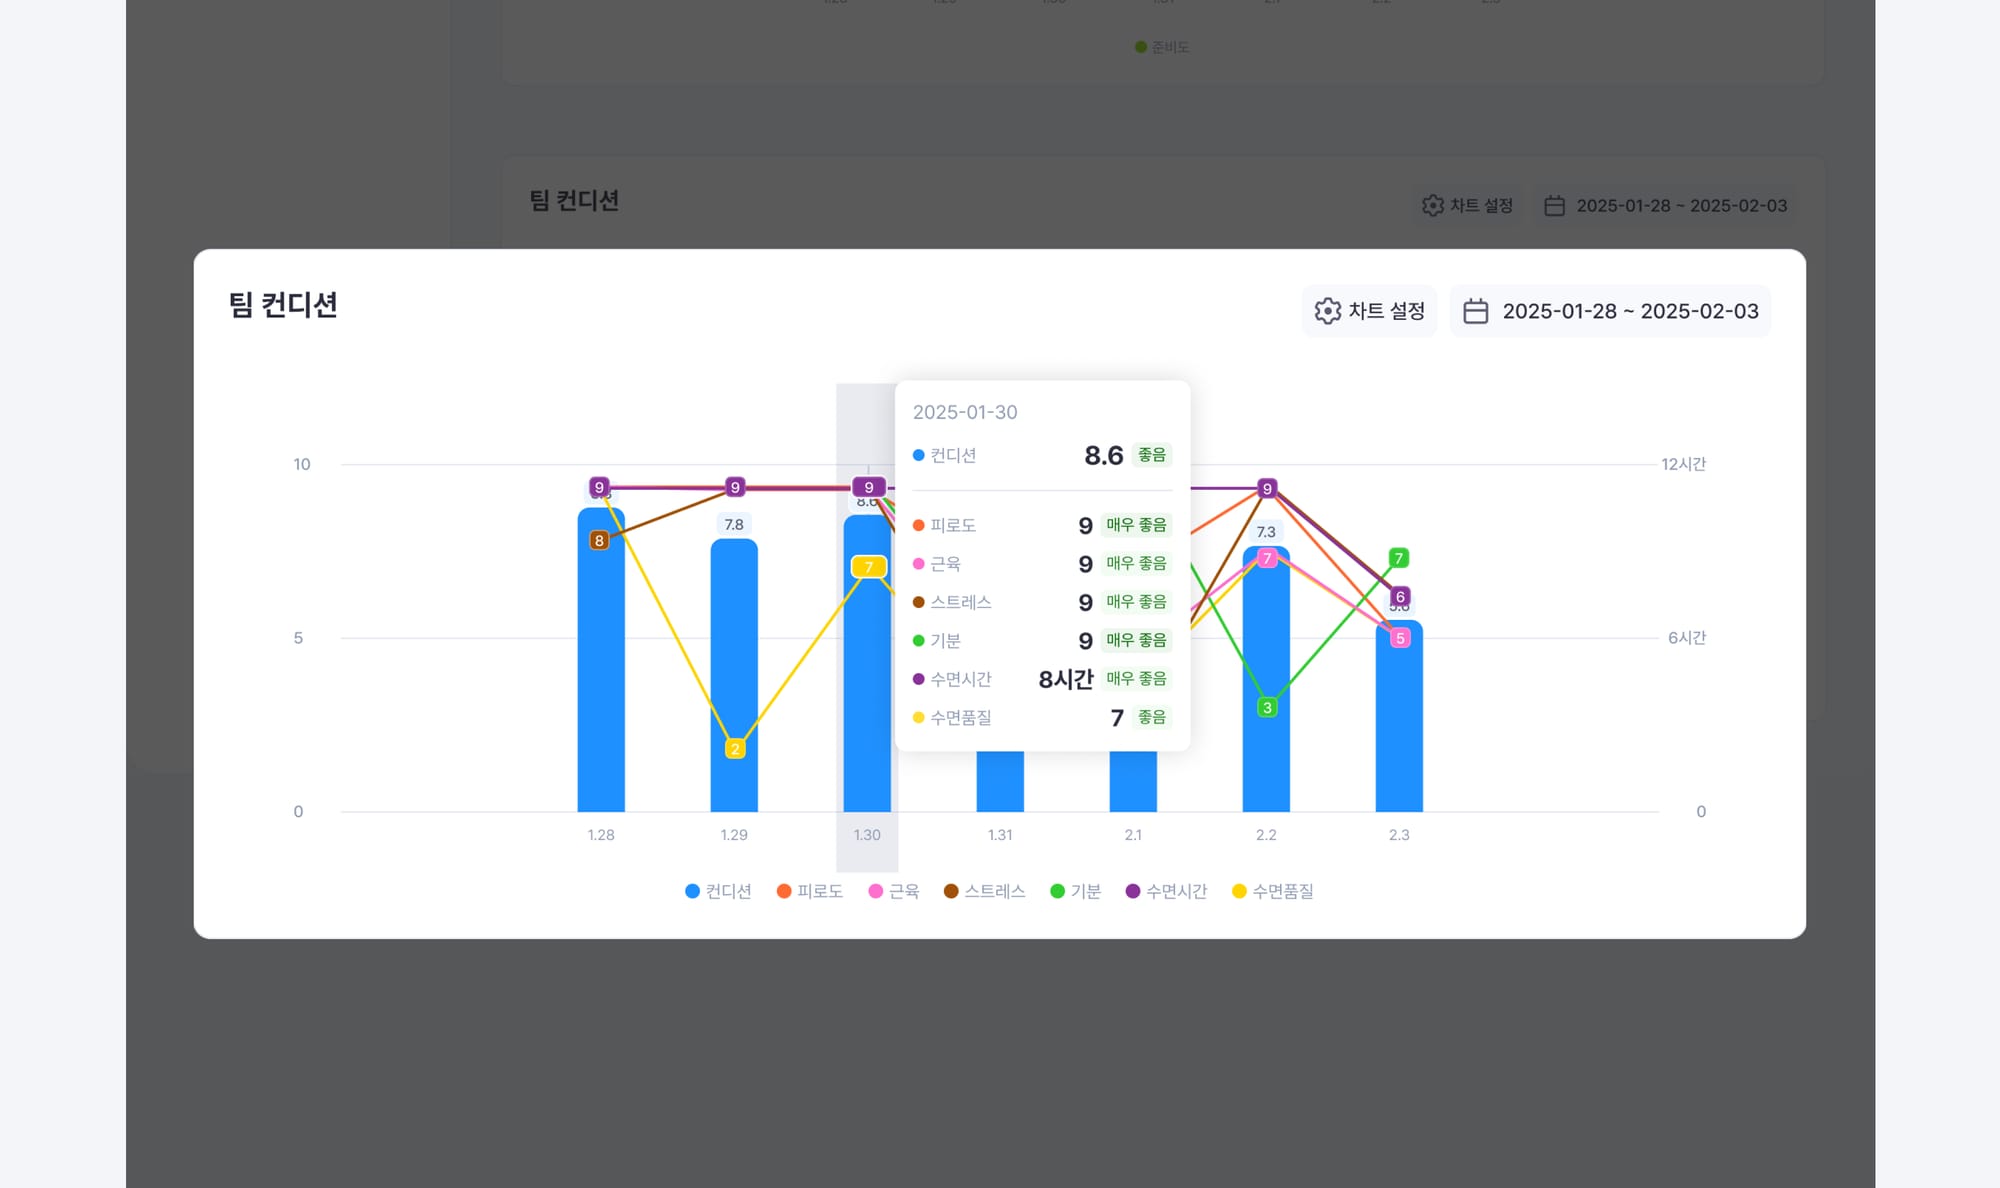Click brown data point 8 on 1.28
The height and width of the screenshot is (1188, 2000).
(x=599, y=541)
